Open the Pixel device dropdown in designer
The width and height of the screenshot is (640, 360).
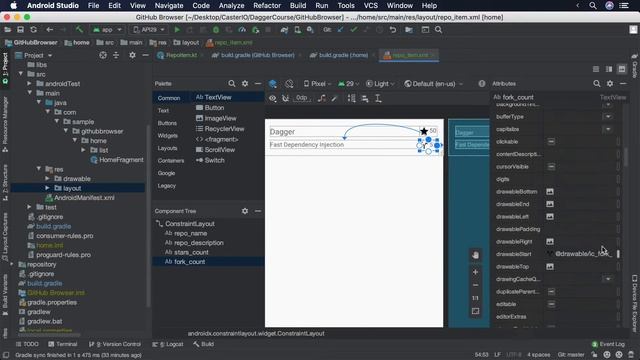point(317,84)
